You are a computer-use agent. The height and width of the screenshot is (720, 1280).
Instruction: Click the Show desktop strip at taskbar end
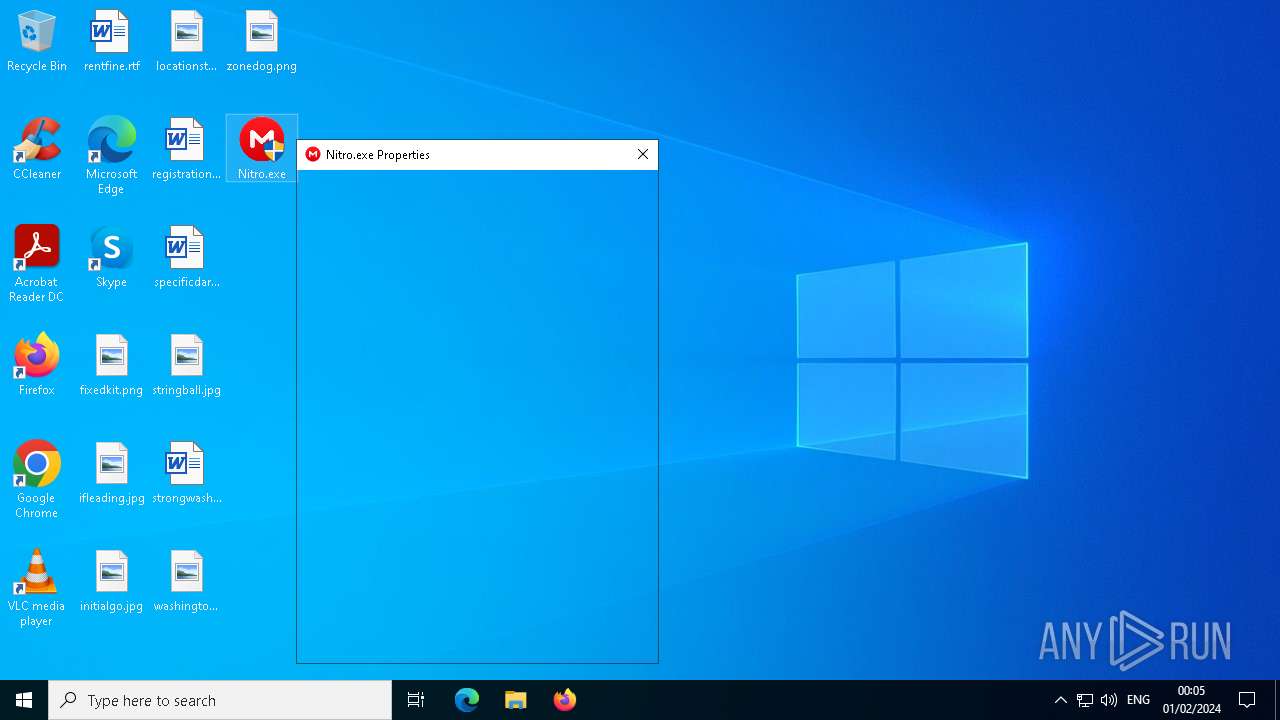[x=1277, y=700]
